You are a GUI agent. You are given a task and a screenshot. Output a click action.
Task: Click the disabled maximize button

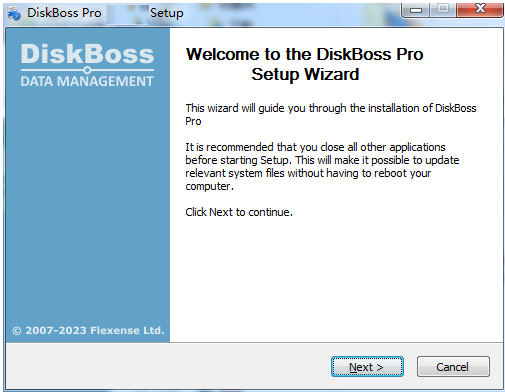tap(443, 9)
